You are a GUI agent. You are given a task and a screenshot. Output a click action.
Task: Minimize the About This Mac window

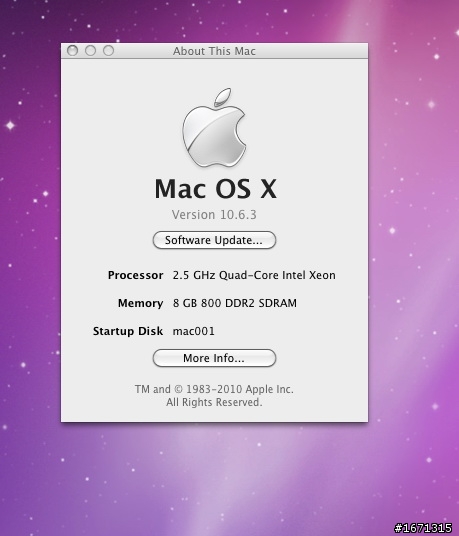(90, 51)
